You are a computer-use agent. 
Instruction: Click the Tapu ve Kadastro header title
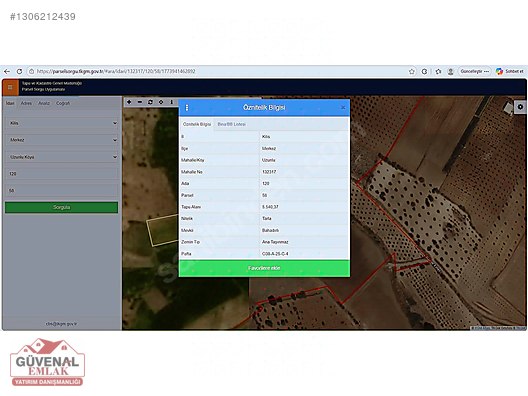tap(52, 83)
